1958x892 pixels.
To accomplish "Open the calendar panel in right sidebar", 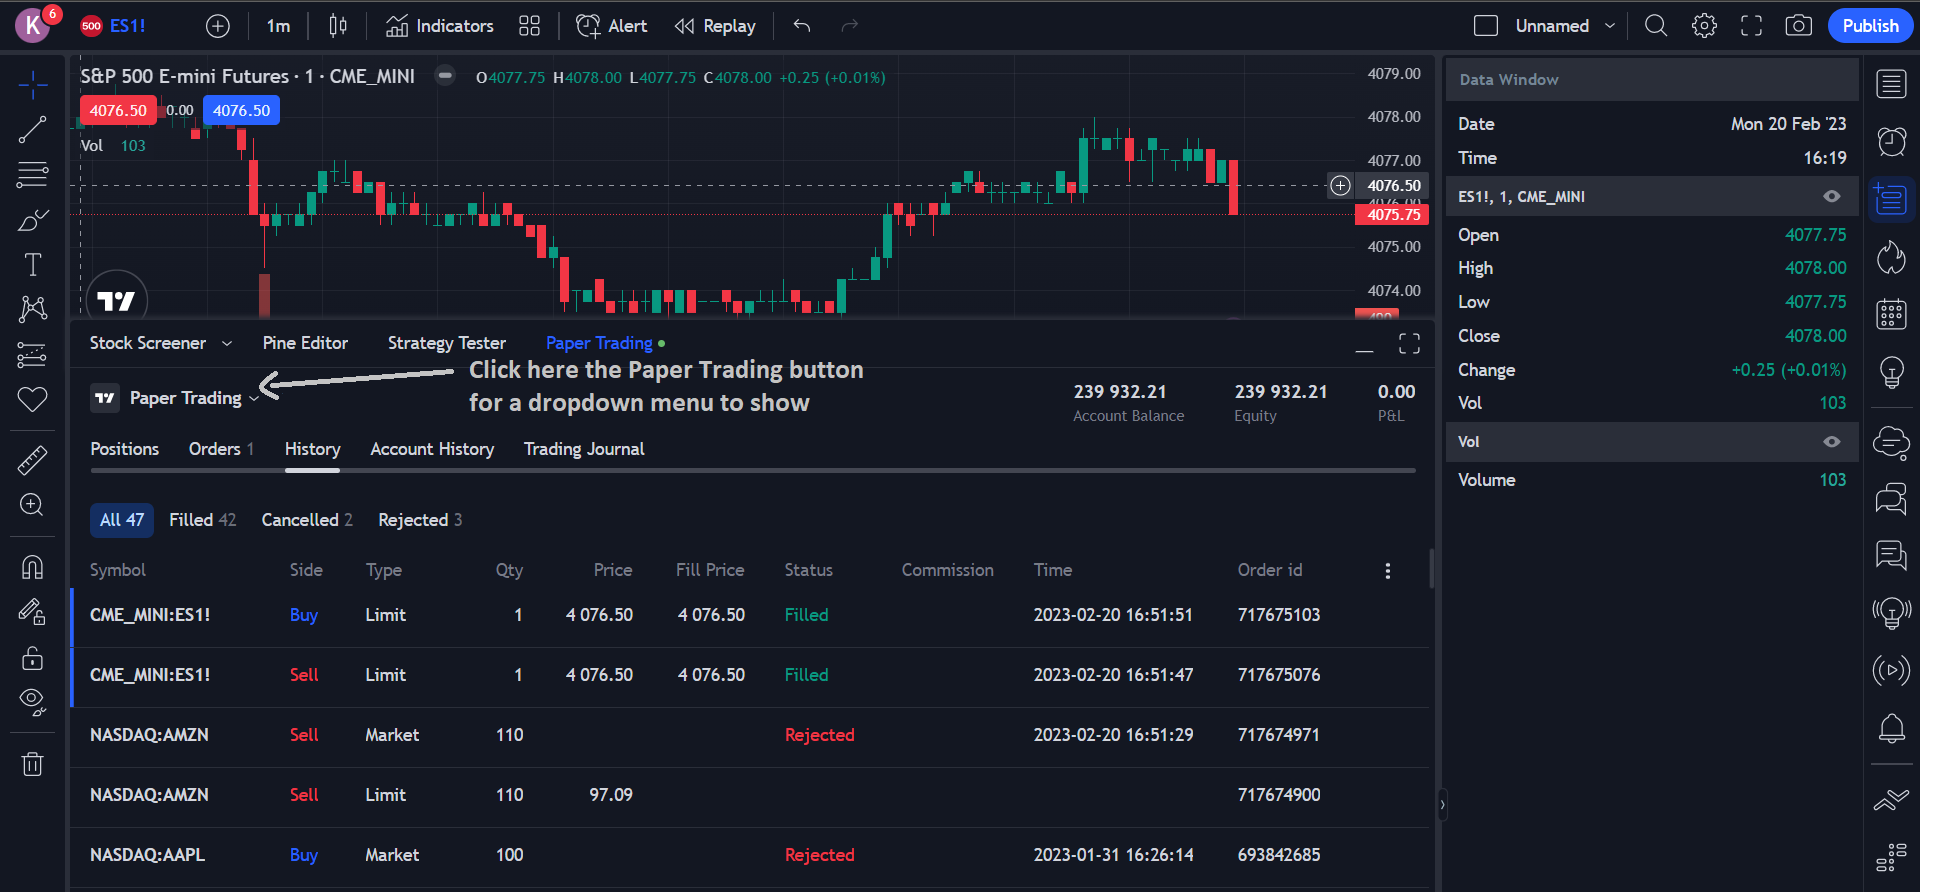I will [x=1891, y=315].
